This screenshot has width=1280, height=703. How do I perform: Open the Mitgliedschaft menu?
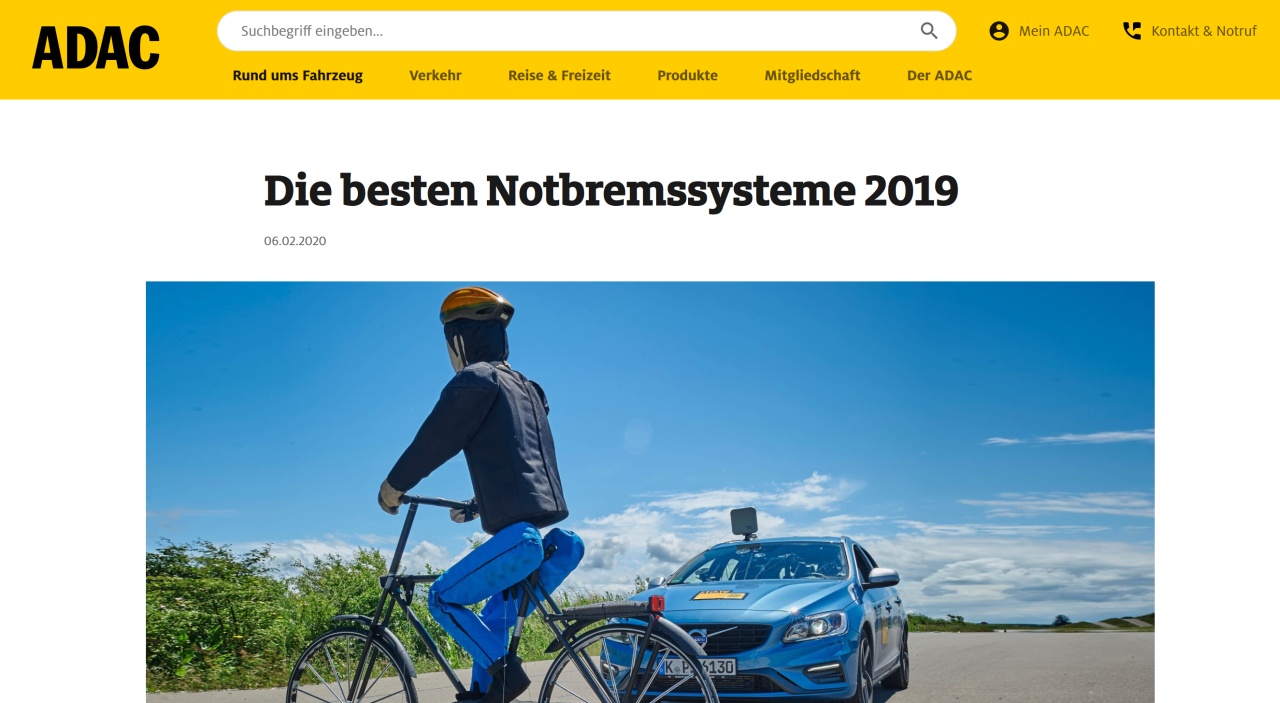pyautogui.click(x=812, y=75)
